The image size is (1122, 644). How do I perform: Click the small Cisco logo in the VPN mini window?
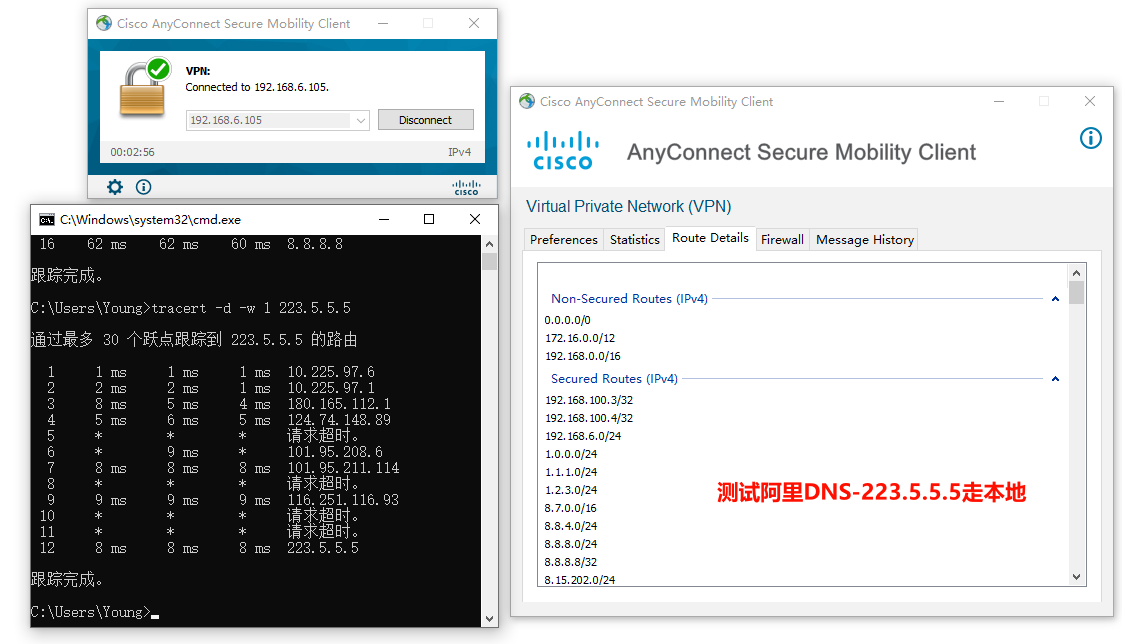pyautogui.click(x=466, y=187)
